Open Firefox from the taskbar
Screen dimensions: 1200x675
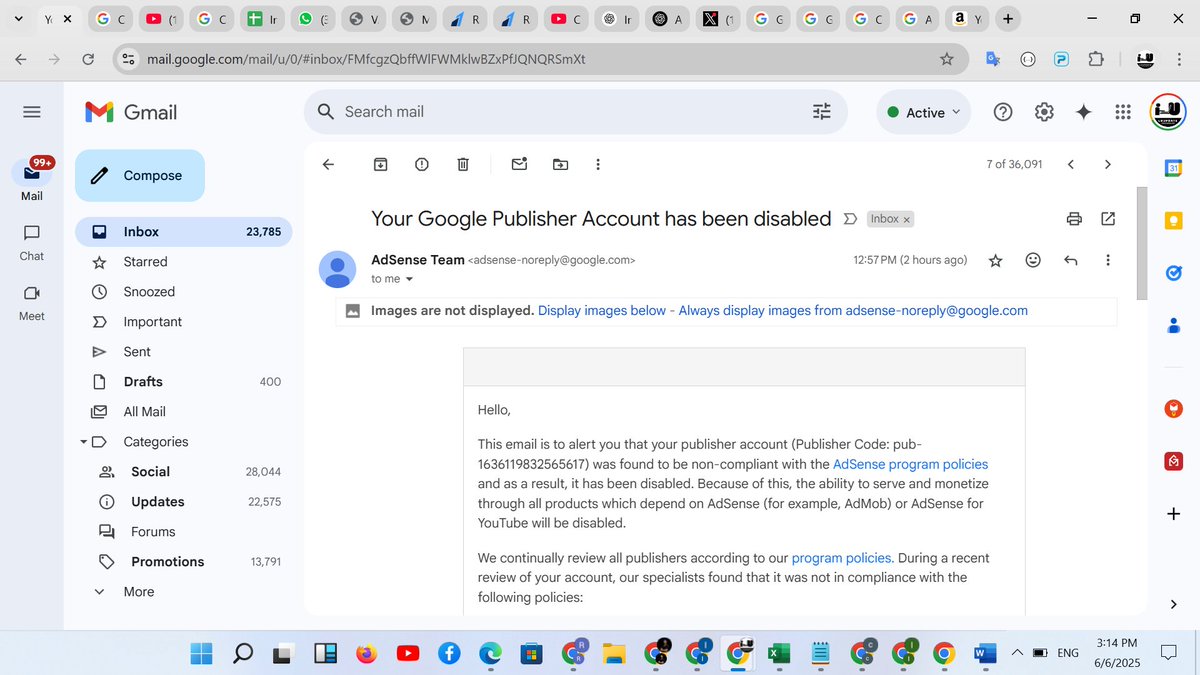pos(367,654)
